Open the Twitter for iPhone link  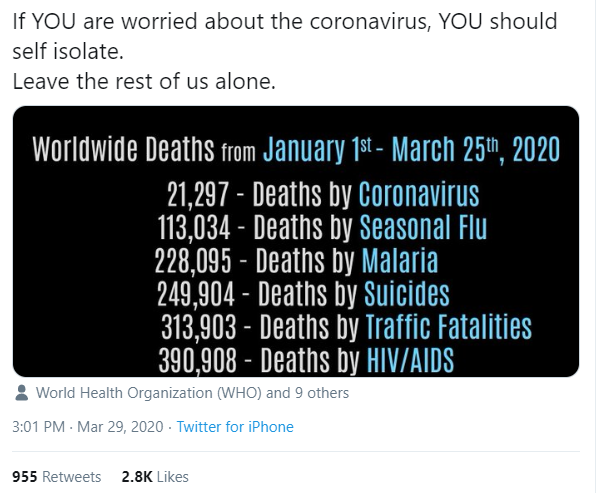[235, 427]
